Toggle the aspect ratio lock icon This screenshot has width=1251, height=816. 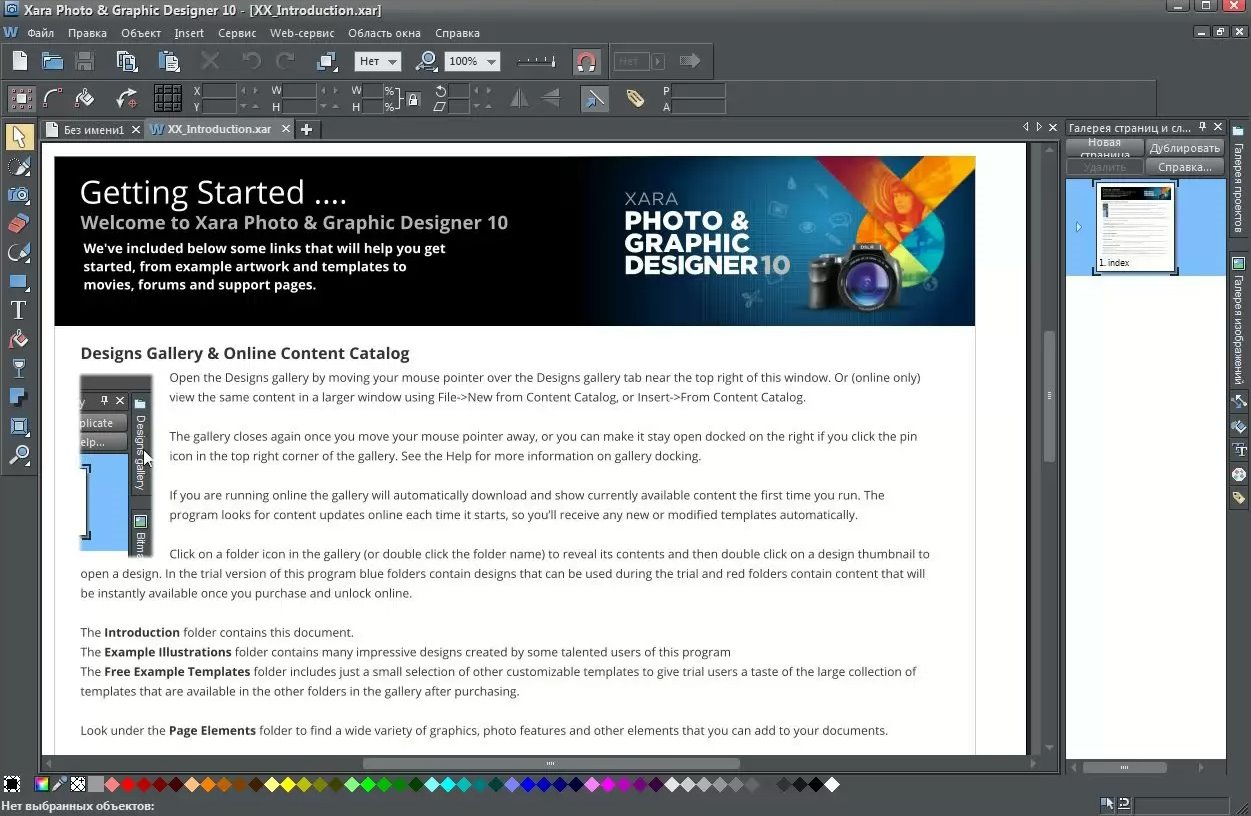[x=412, y=98]
